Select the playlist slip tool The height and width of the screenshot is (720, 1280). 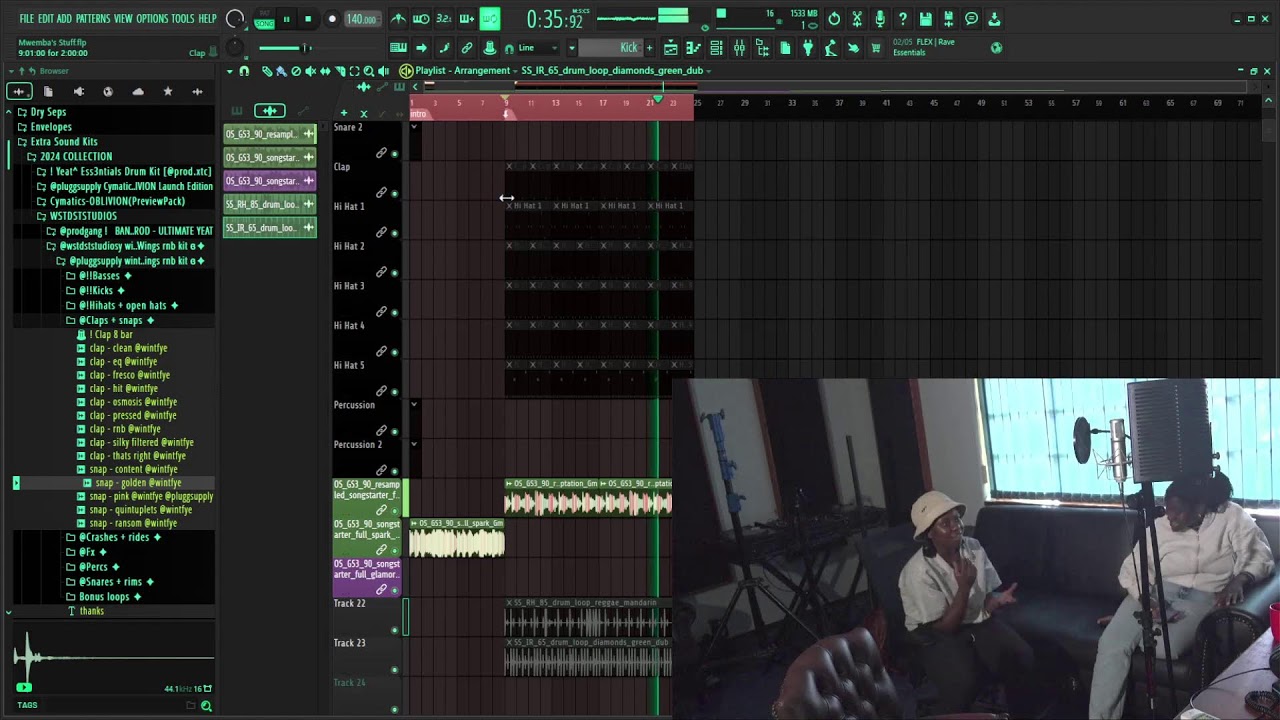click(x=326, y=71)
